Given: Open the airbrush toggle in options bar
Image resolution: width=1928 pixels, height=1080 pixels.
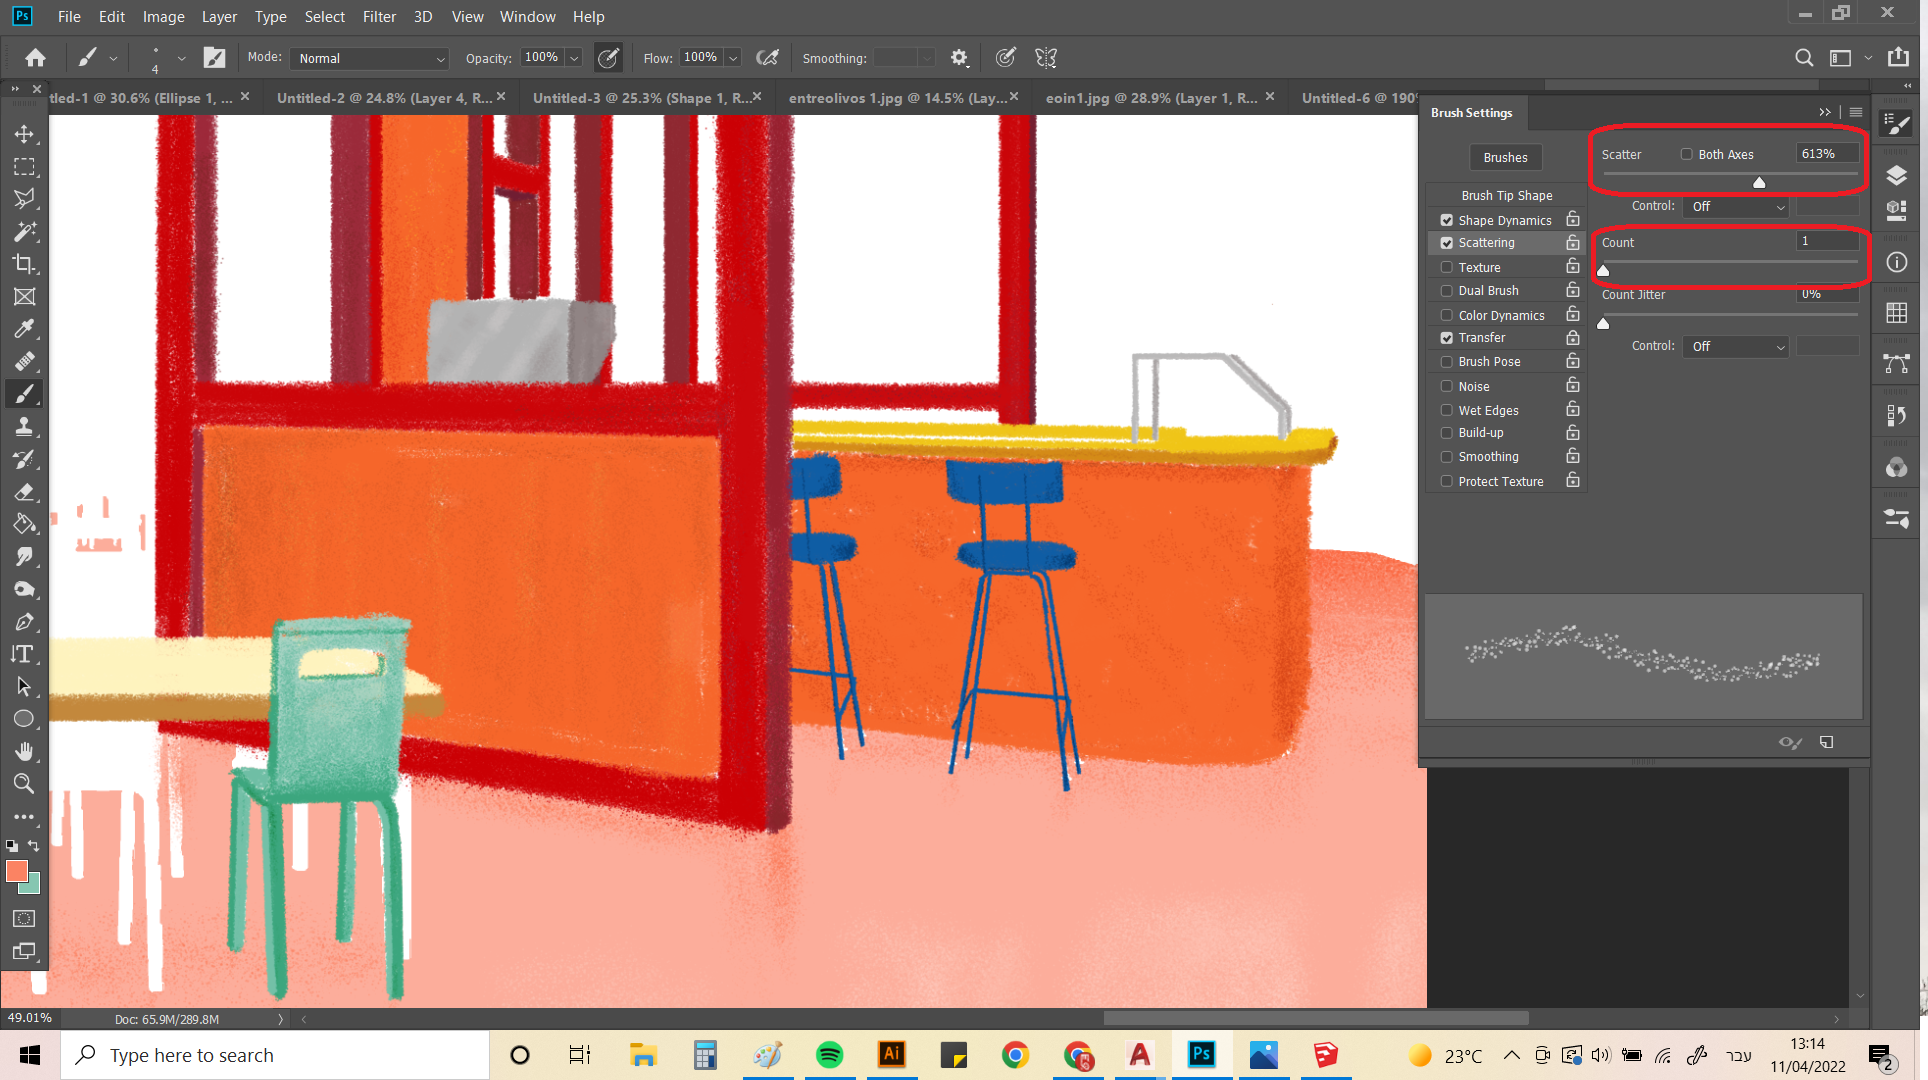Looking at the screenshot, I should pos(767,57).
